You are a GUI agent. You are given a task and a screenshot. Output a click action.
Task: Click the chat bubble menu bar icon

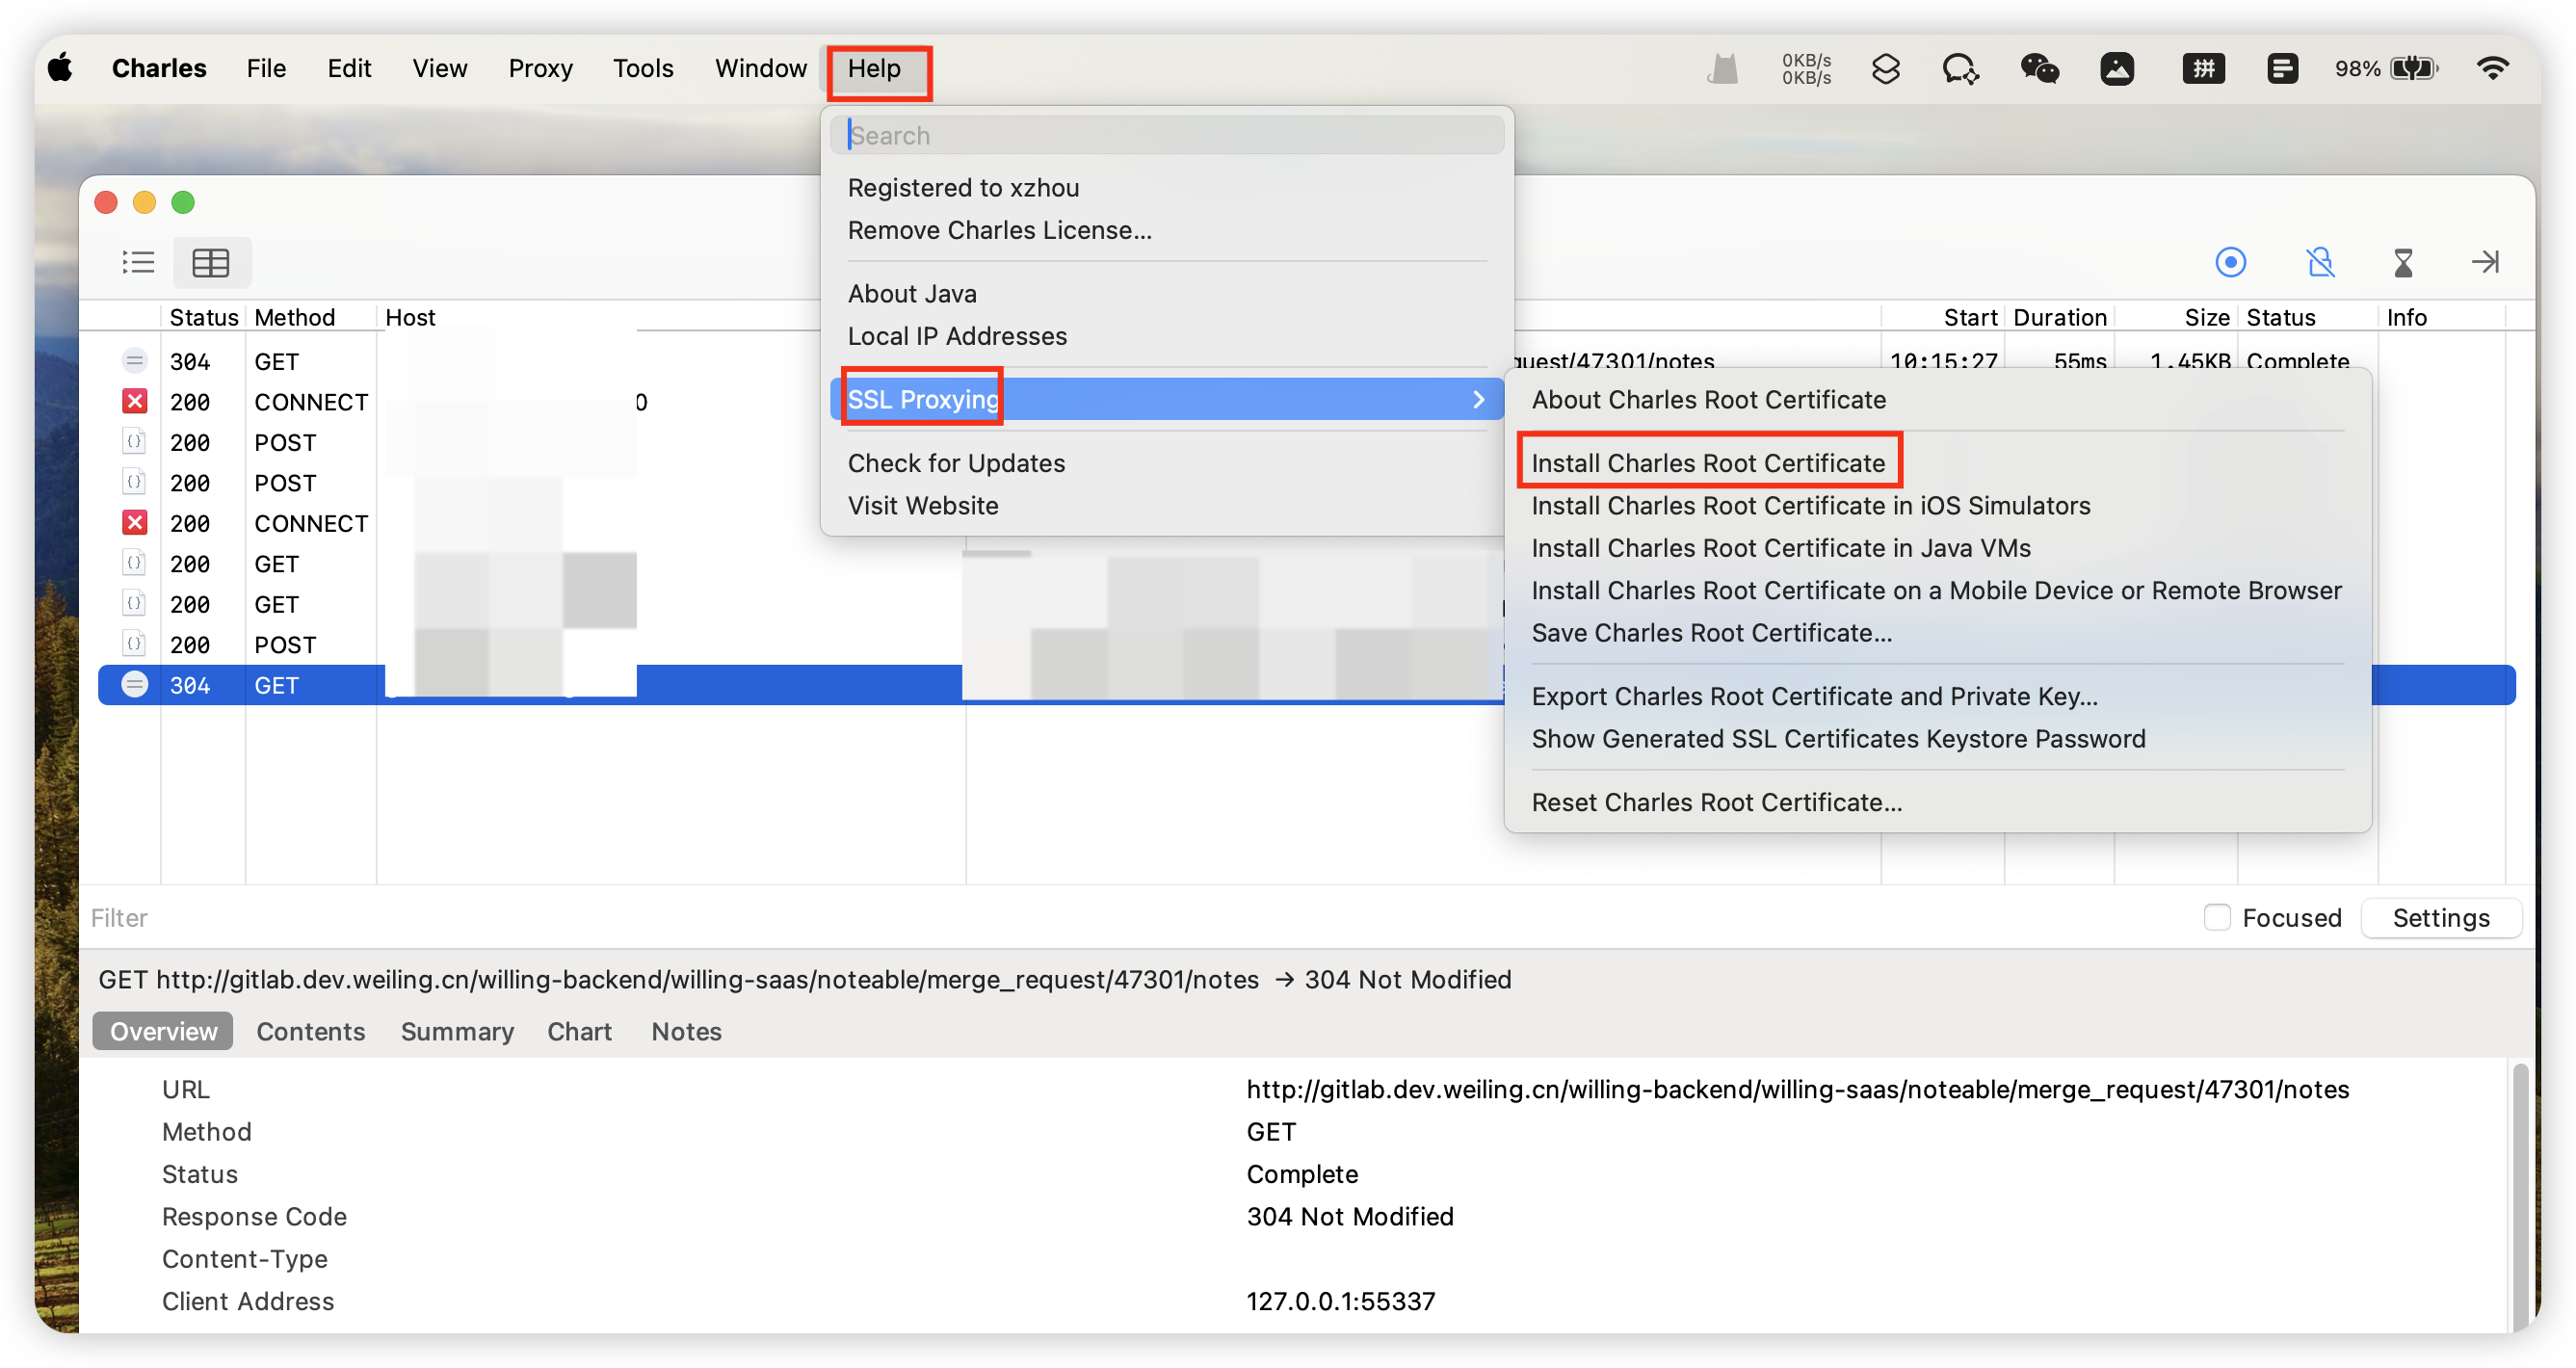[x=1959, y=68]
